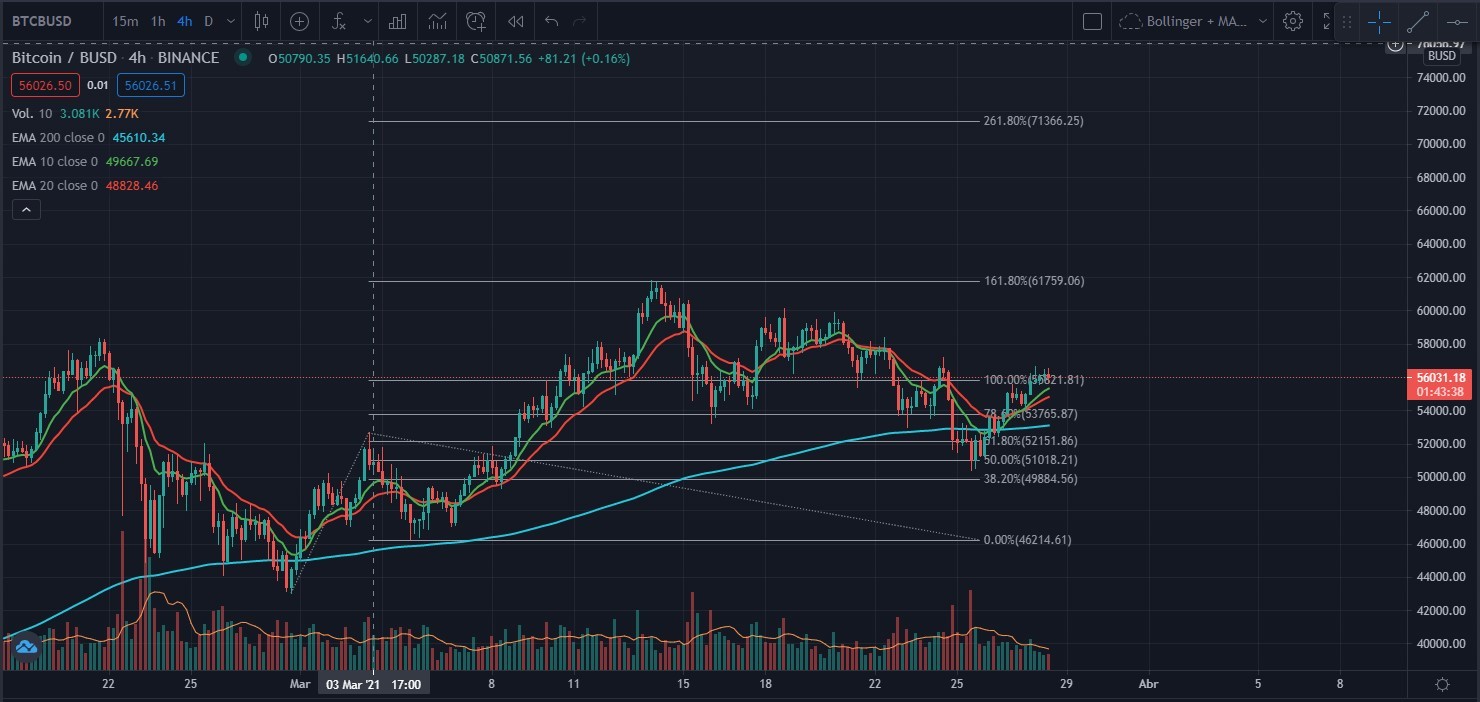The height and width of the screenshot is (702, 1480).
Task: Toggle fullscreen mode icon
Action: tap(1327, 21)
